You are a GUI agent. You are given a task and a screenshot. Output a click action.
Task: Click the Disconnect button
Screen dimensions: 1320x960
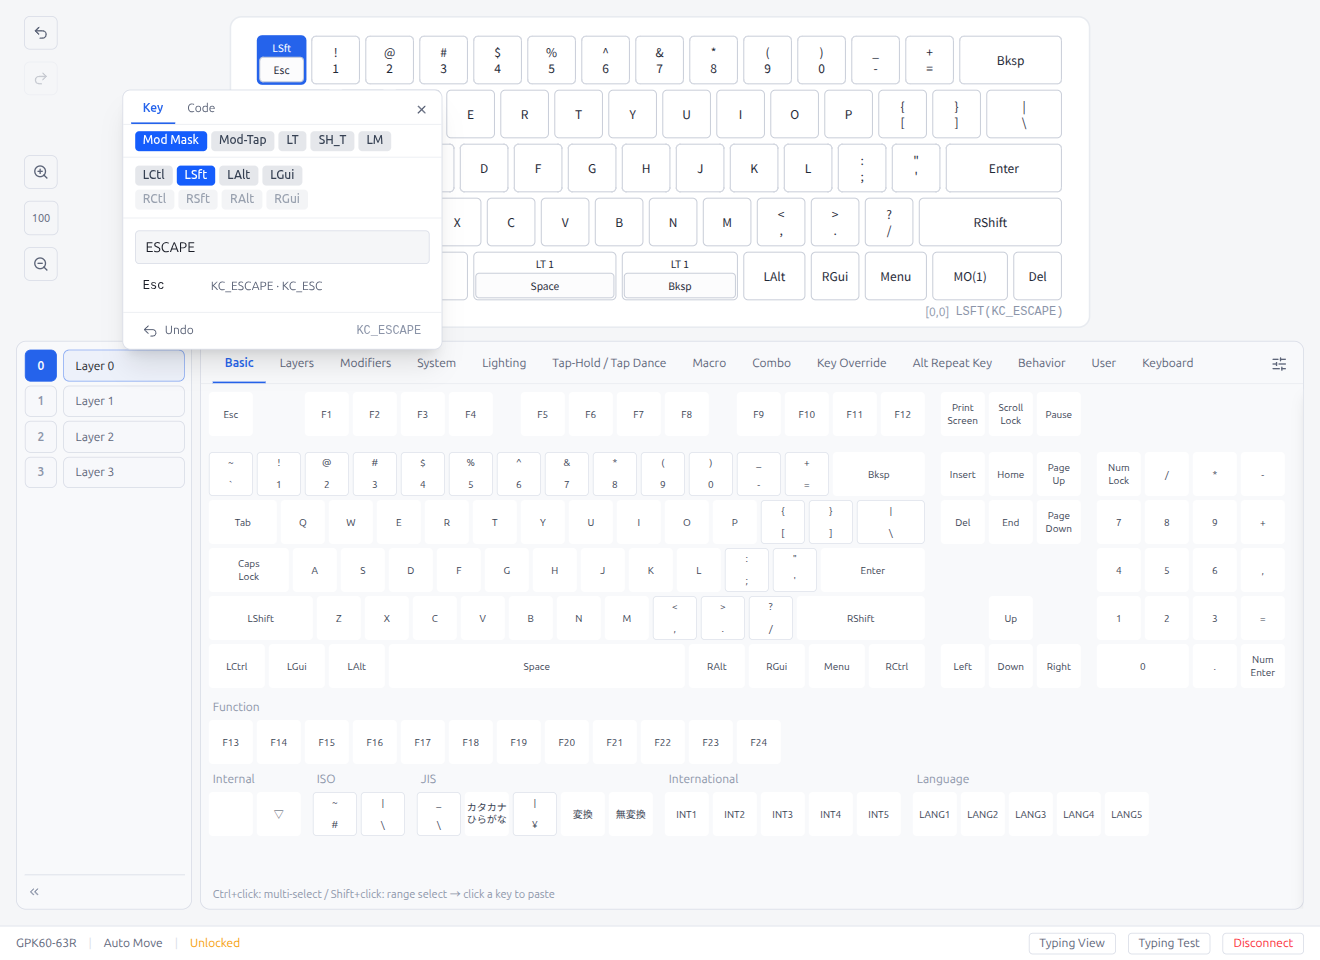click(x=1262, y=942)
